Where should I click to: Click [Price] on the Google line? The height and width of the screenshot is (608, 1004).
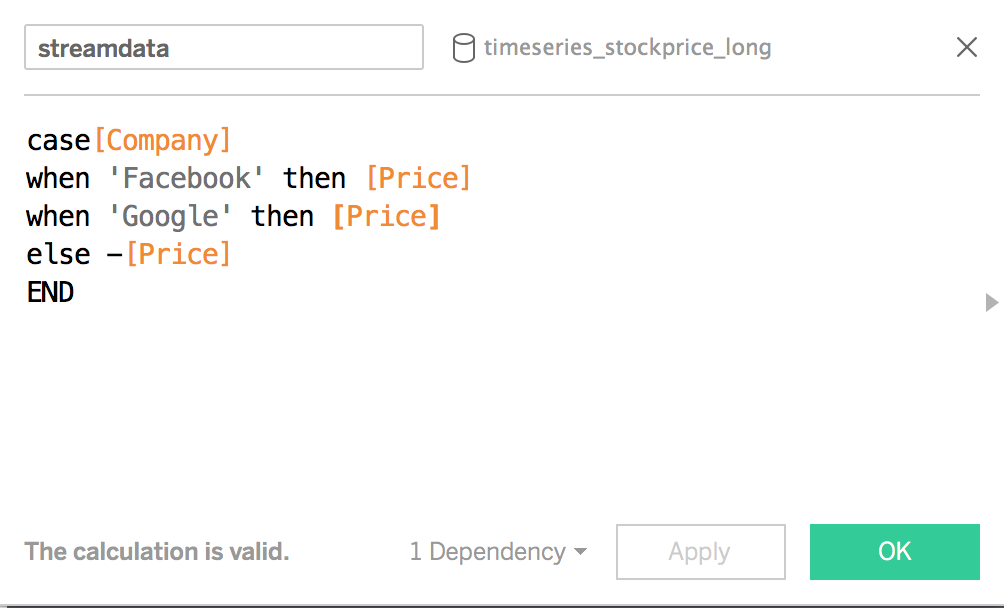(386, 216)
